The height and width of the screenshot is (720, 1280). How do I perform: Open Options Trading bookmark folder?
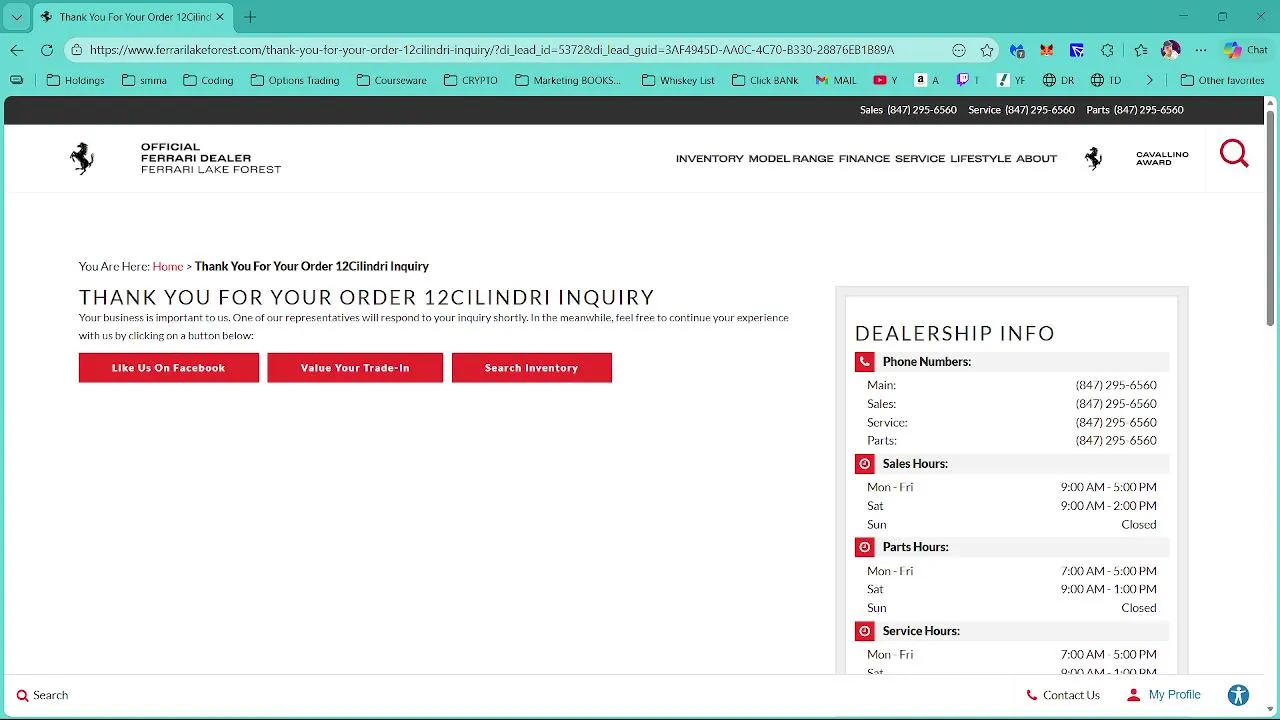click(295, 80)
